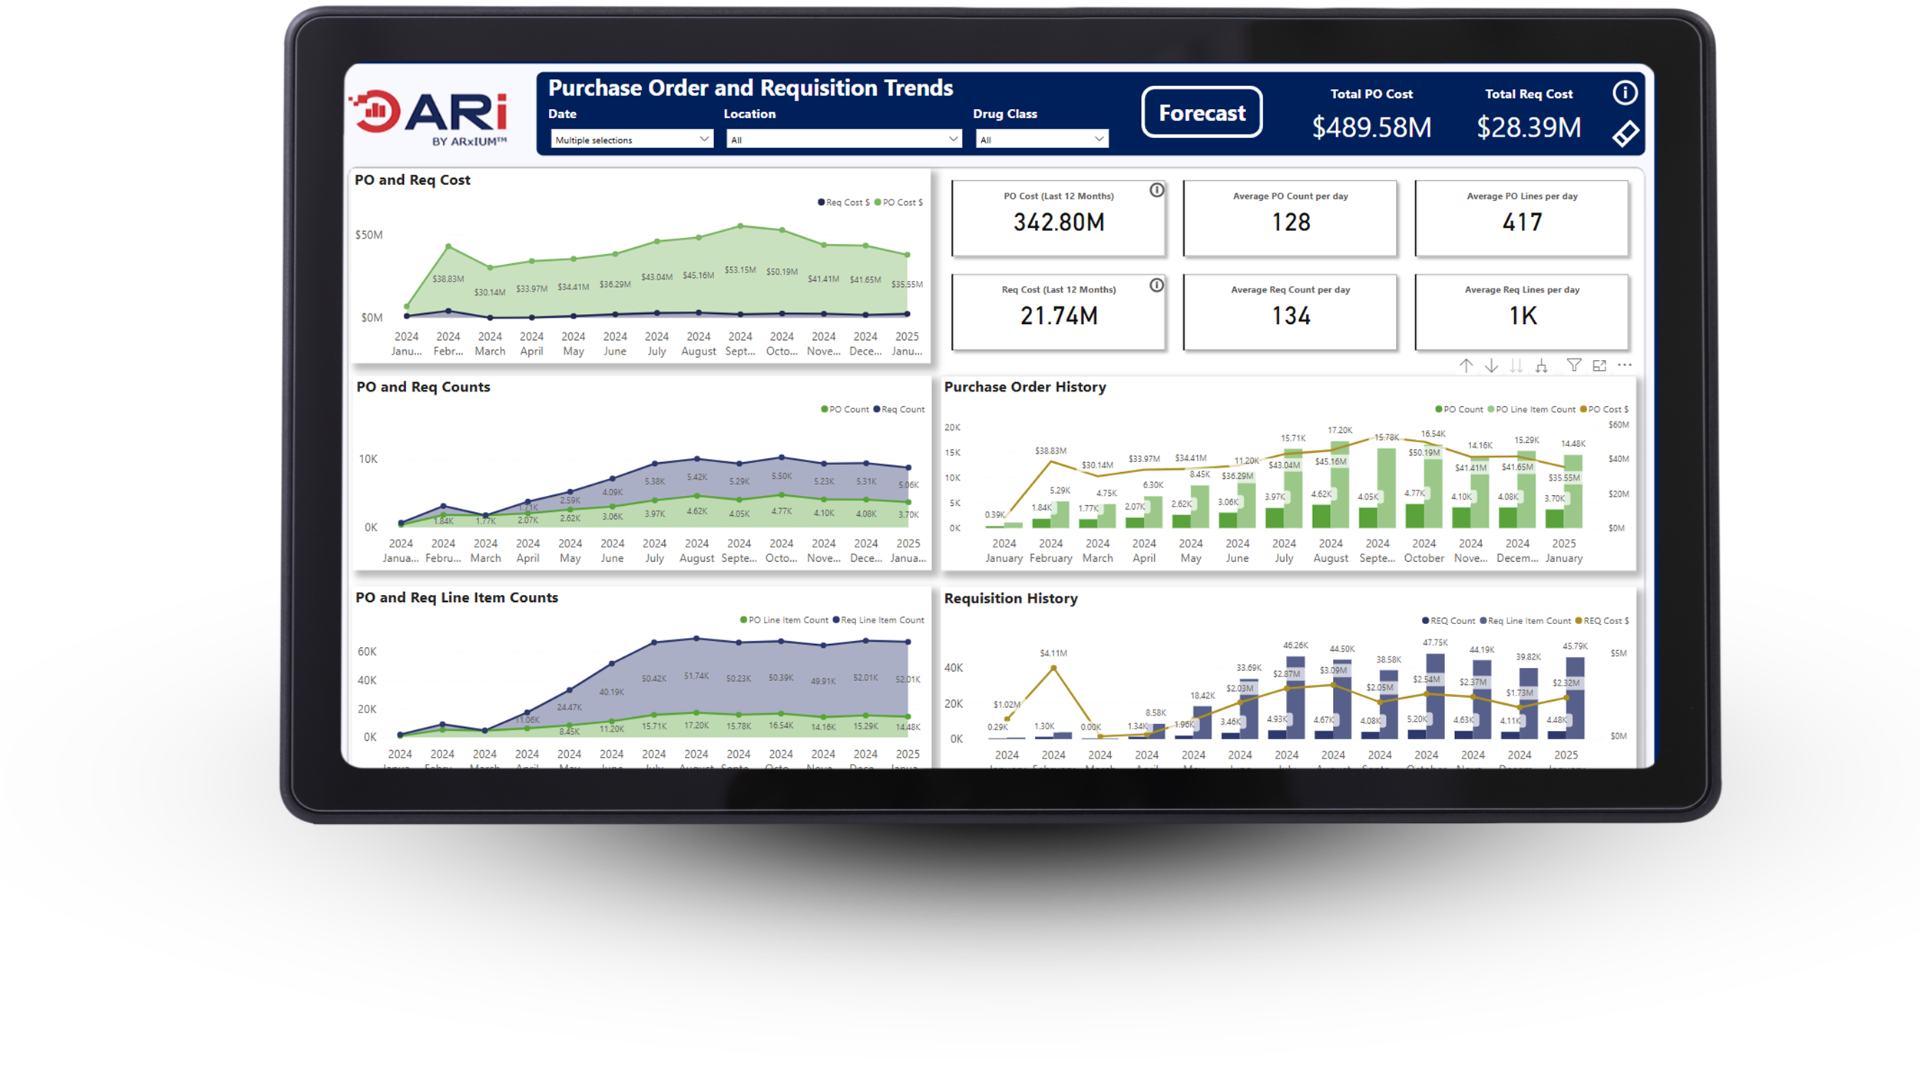Click the clear filters eraser icon
Viewport: 1920px width, 1080px height.
[x=1625, y=134]
